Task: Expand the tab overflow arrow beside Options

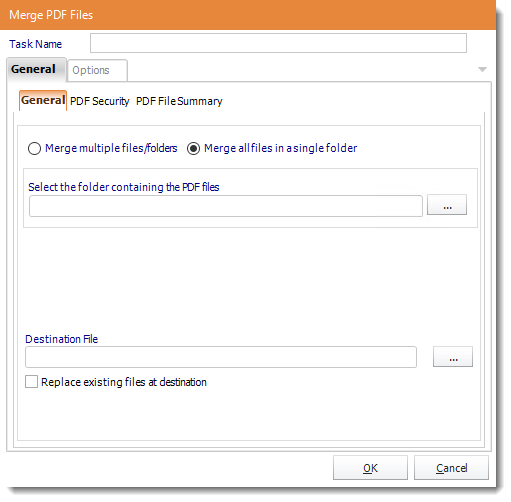Action: (482, 69)
